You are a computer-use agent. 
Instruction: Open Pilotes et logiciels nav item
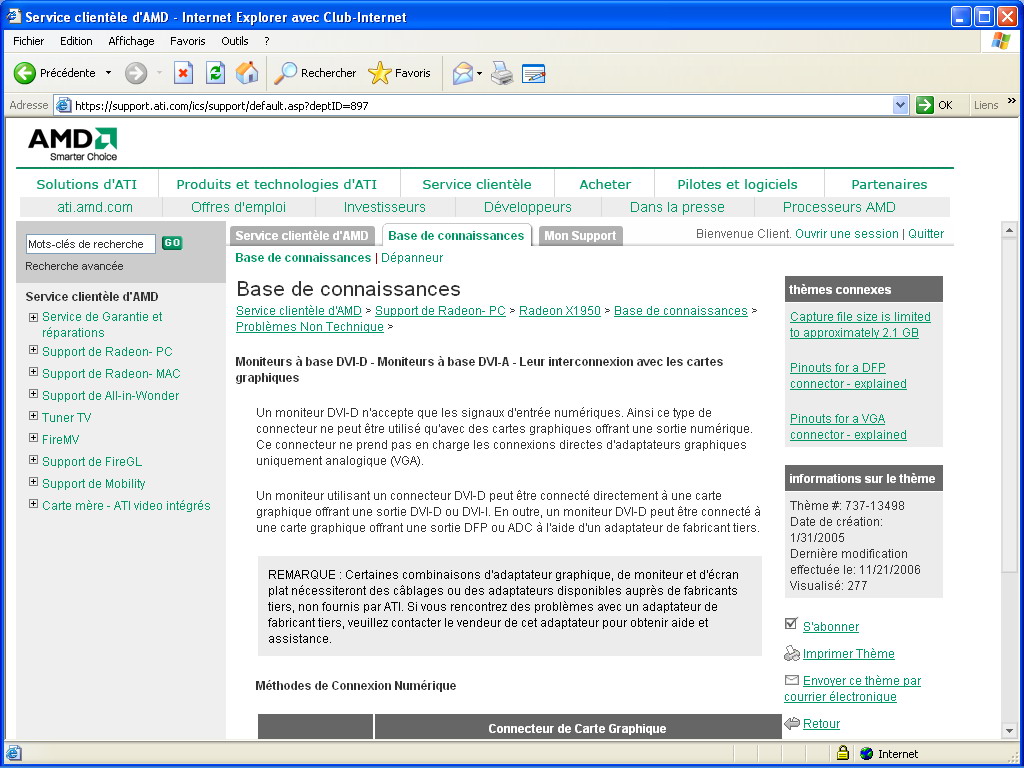[x=737, y=184]
